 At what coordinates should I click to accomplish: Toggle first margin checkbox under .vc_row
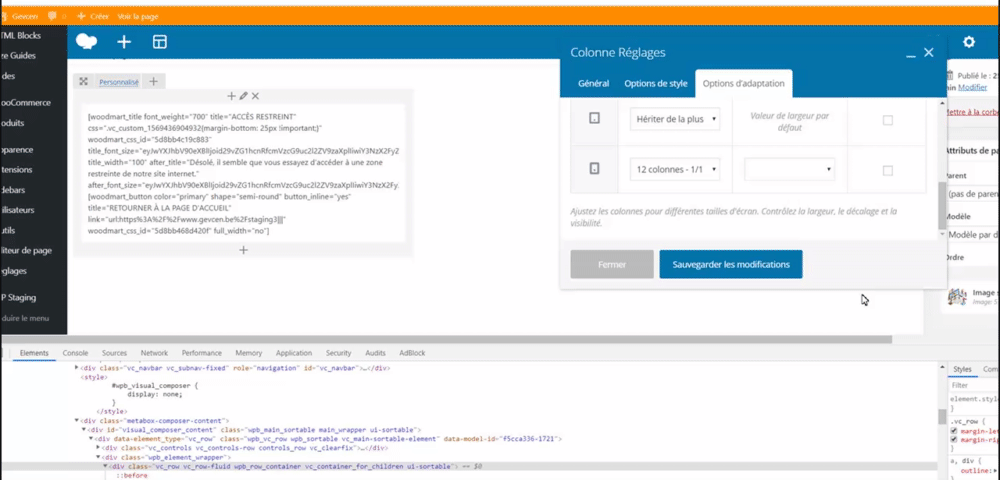954,432
